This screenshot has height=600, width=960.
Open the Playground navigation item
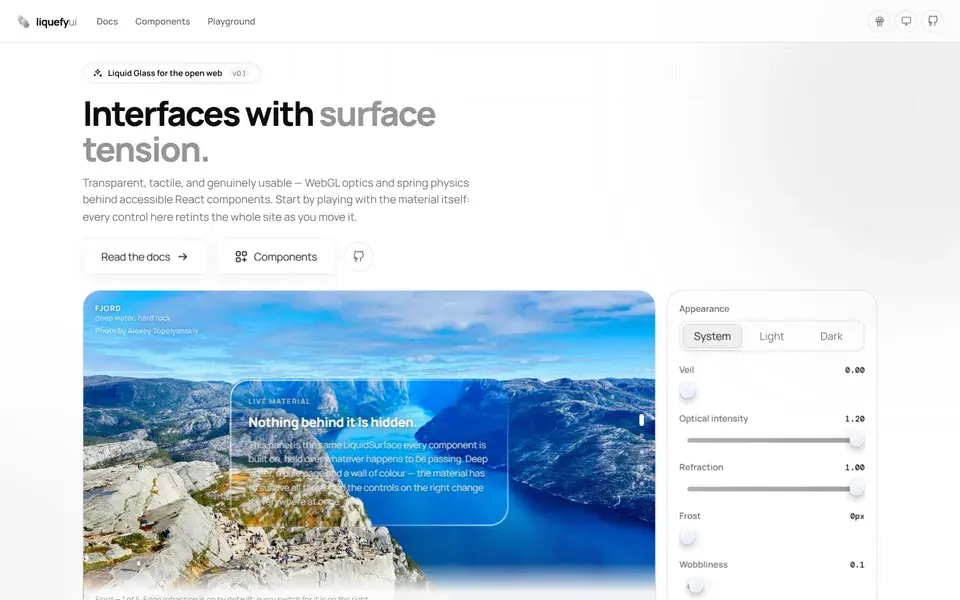pos(231,21)
